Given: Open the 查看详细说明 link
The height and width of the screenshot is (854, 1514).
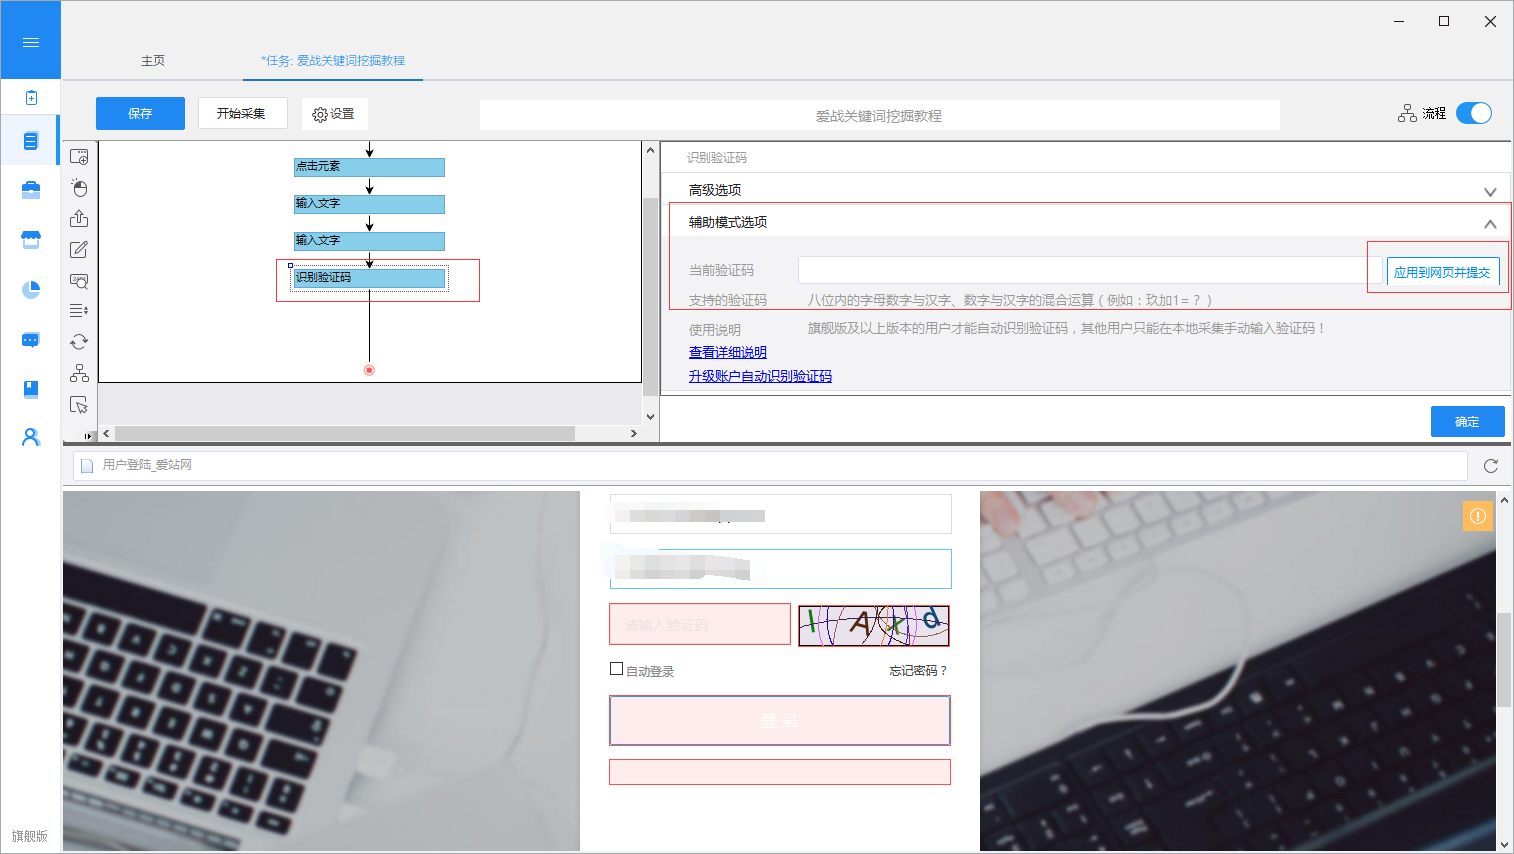Looking at the screenshot, I should coord(728,352).
